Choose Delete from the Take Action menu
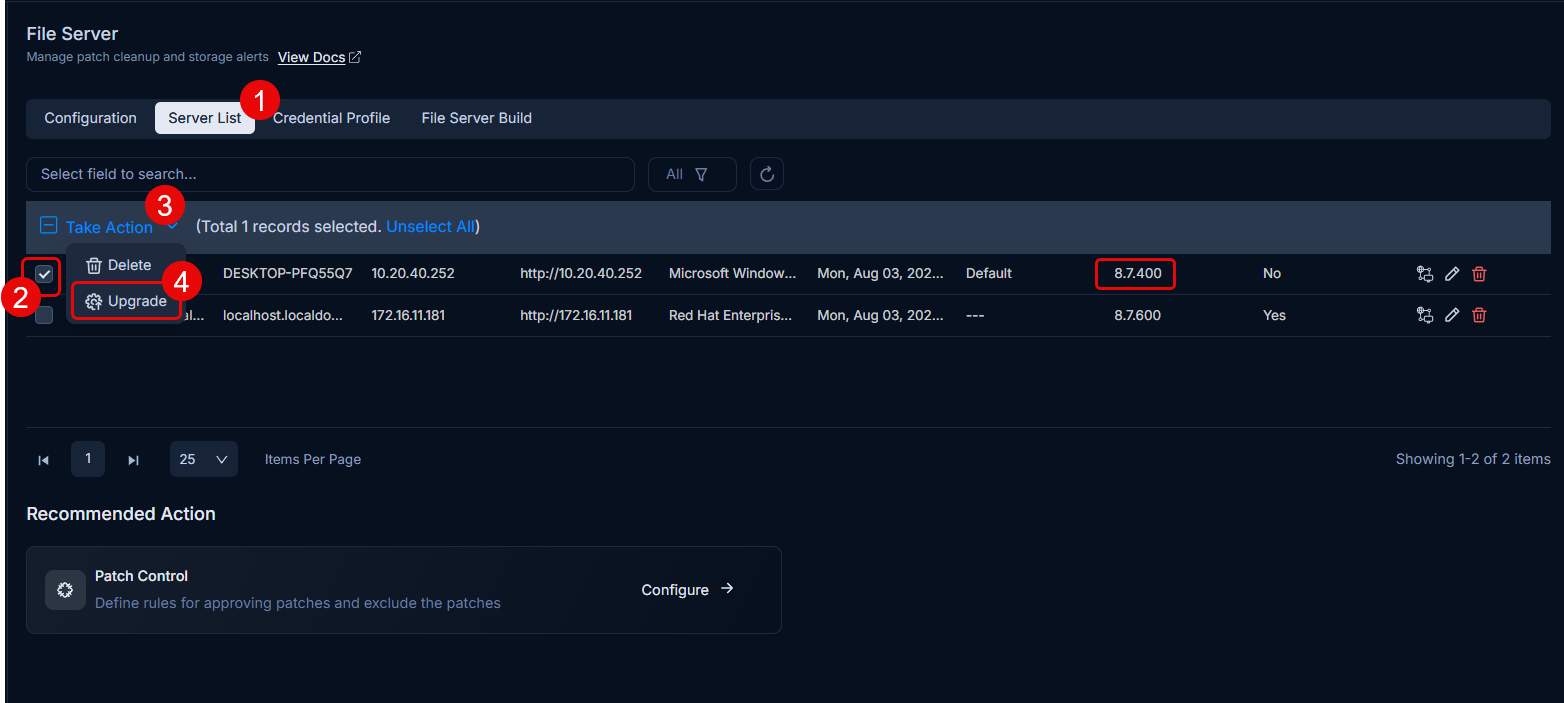1564x703 pixels. (x=119, y=265)
